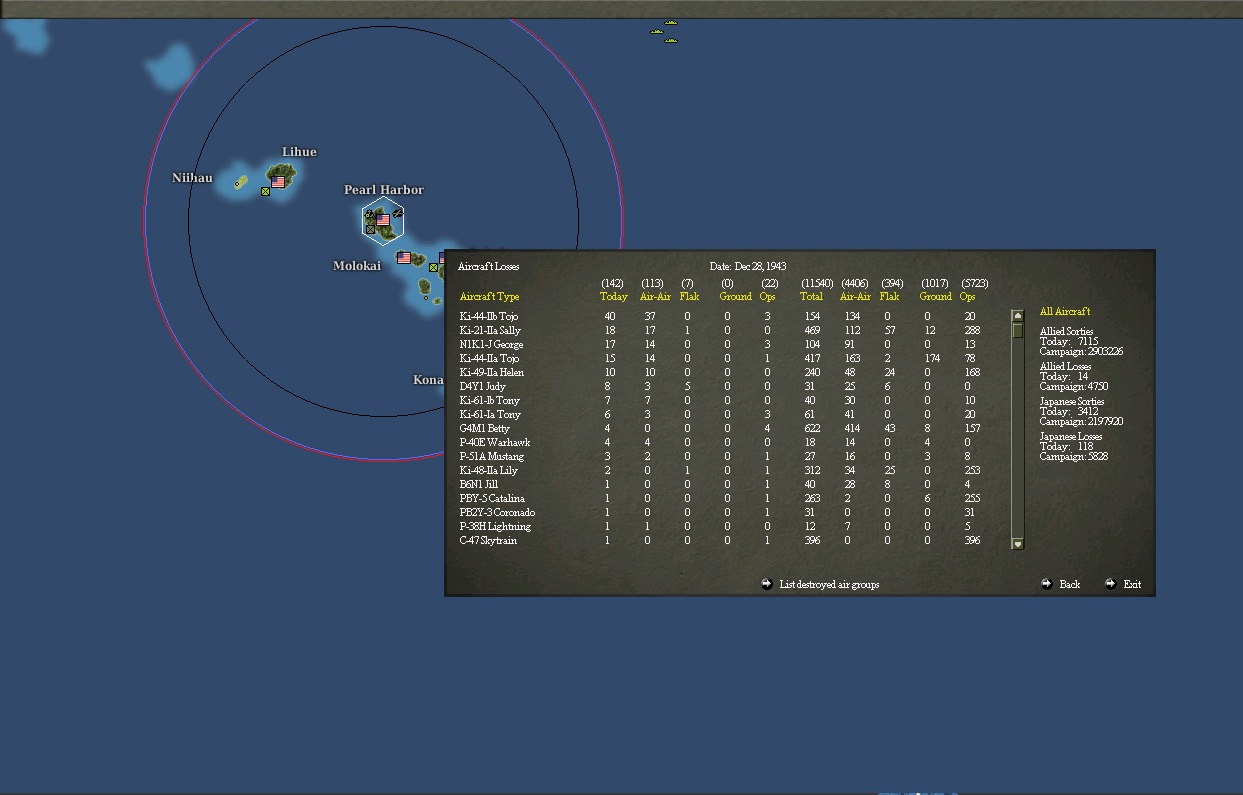The image size is (1243, 795).
Task: Select the PB2Y-3 Coronado row
Action: pos(720,513)
